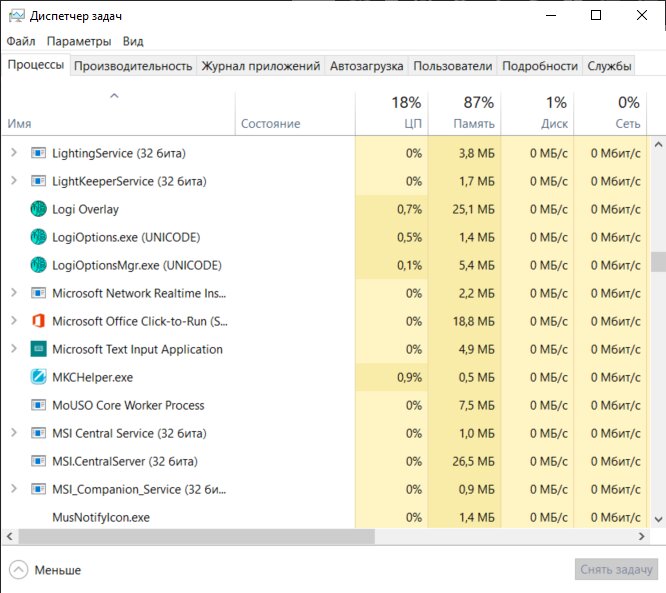Click the horizontal scrollbar right arrow
Viewport: 666px width, 593px height.
642,537
